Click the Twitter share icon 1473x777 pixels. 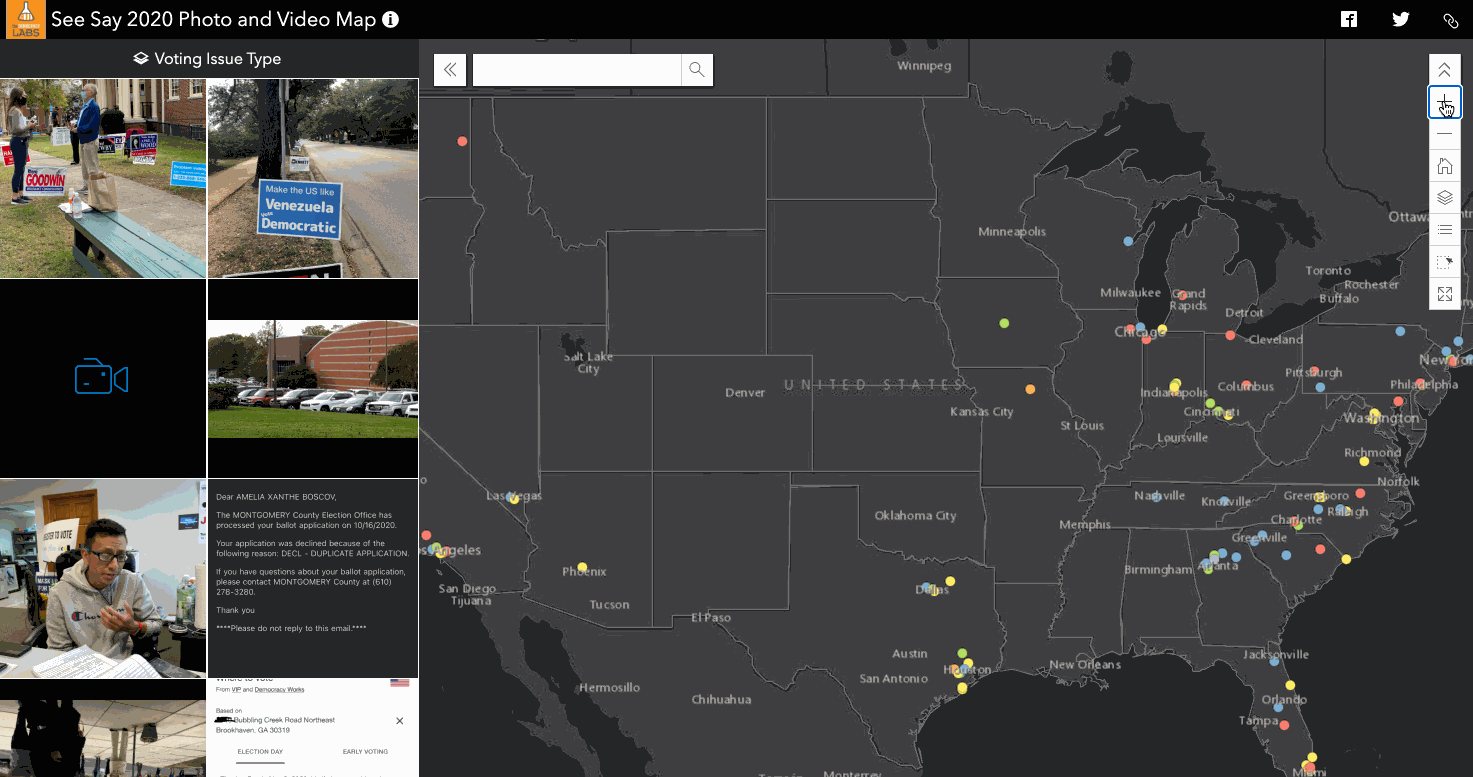1400,19
